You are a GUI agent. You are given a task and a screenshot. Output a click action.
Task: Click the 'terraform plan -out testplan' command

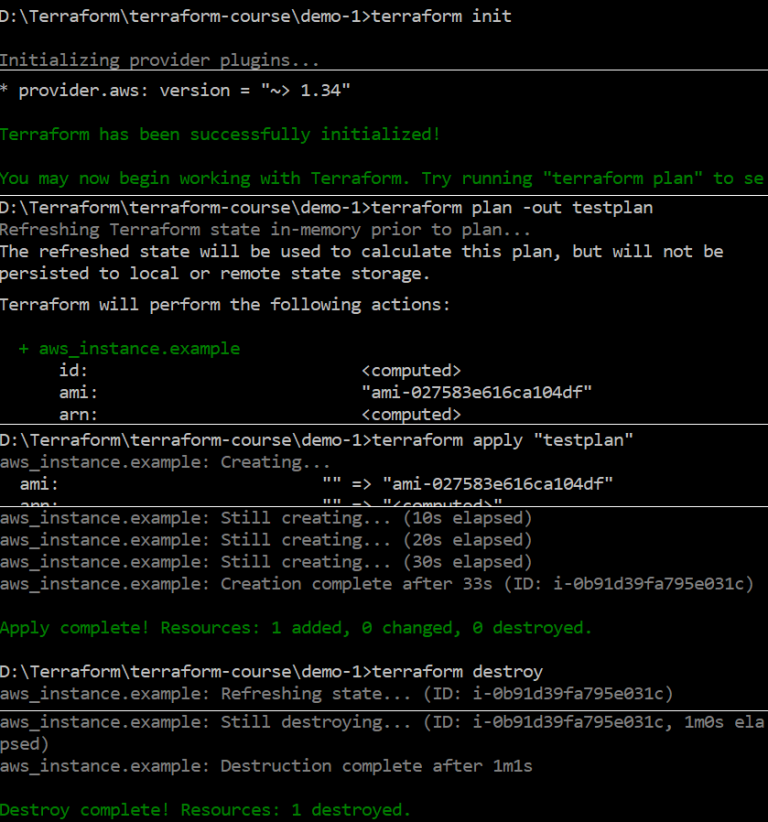click(512, 208)
